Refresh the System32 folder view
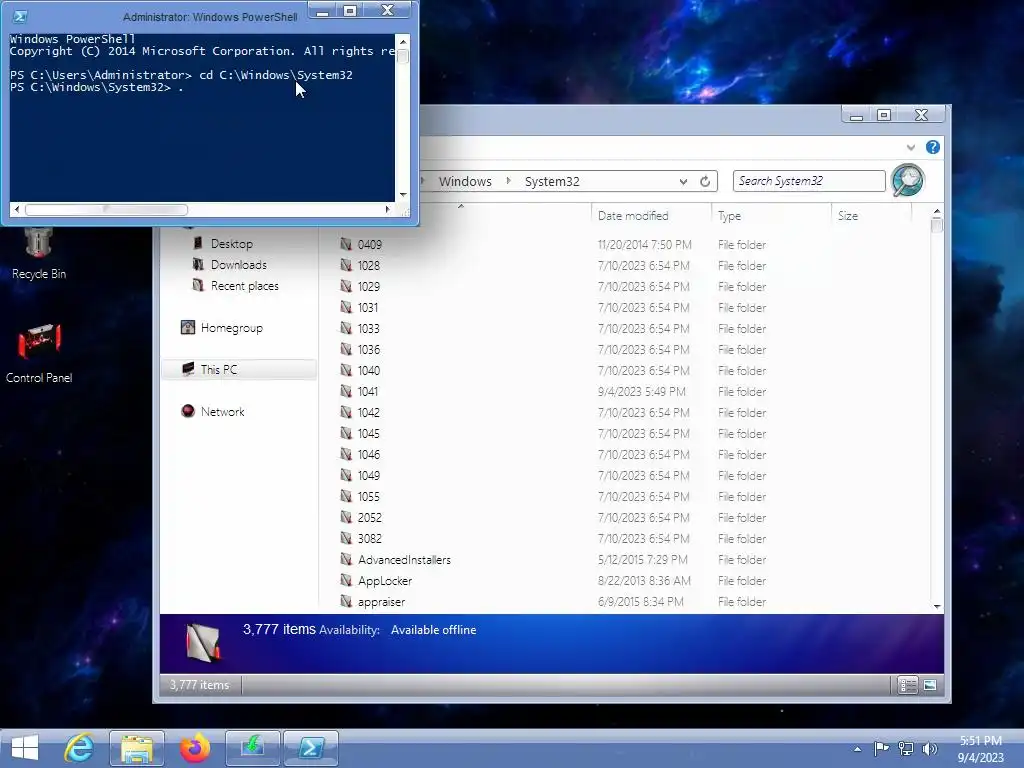1024x768 pixels. tap(705, 182)
